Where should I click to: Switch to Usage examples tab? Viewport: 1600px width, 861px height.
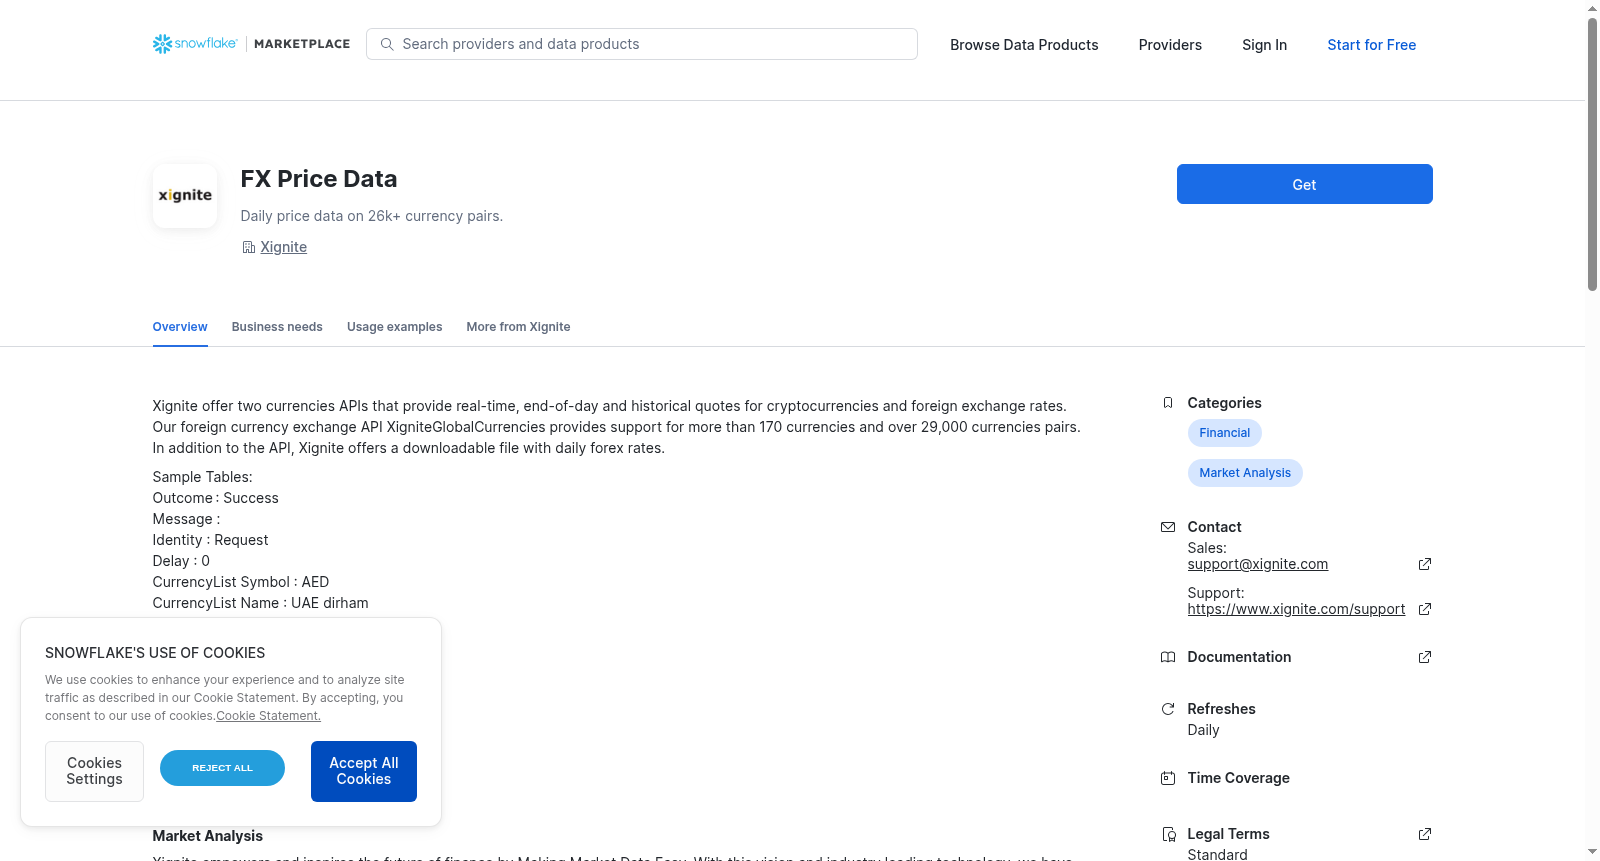[394, 327]
